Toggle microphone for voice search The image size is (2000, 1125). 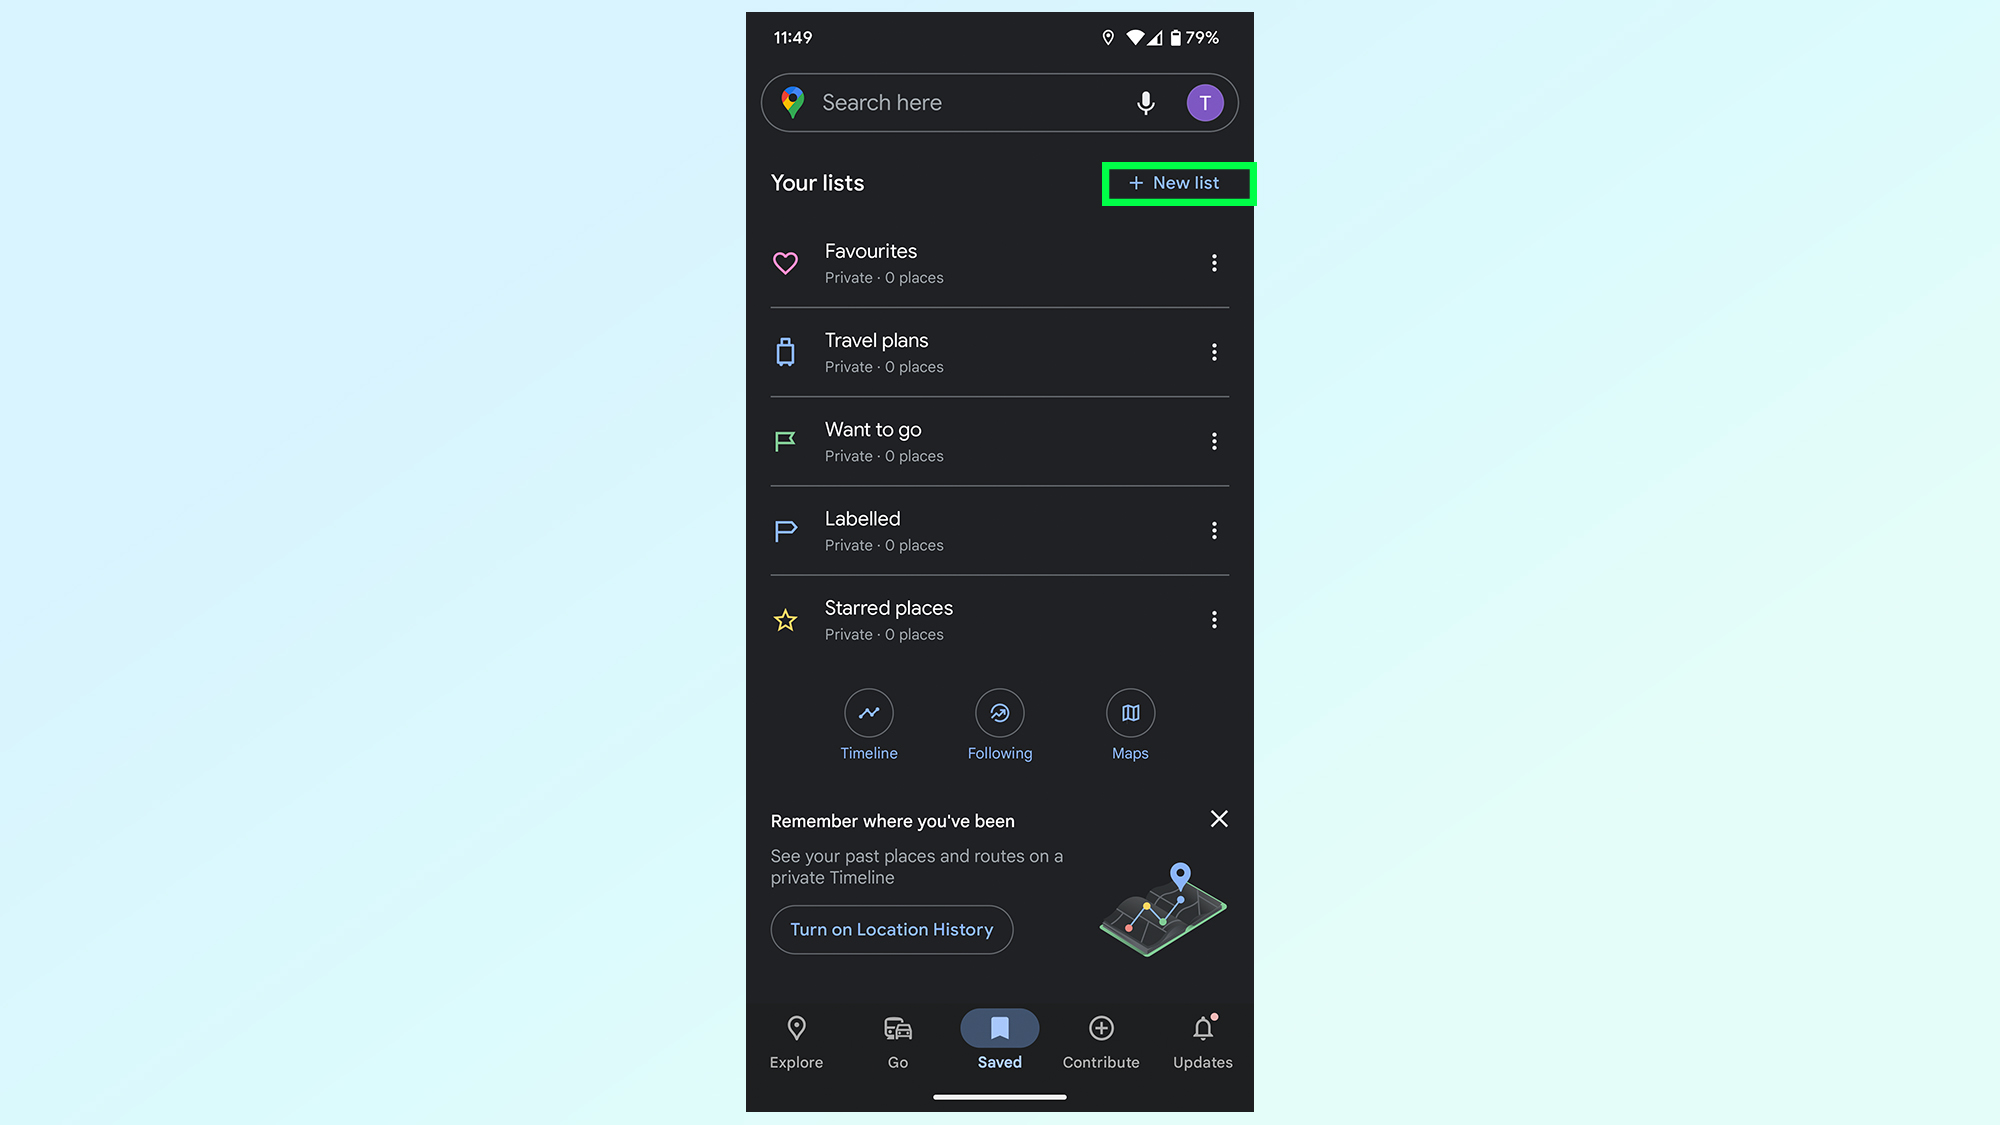click(x=1146, y=102)
